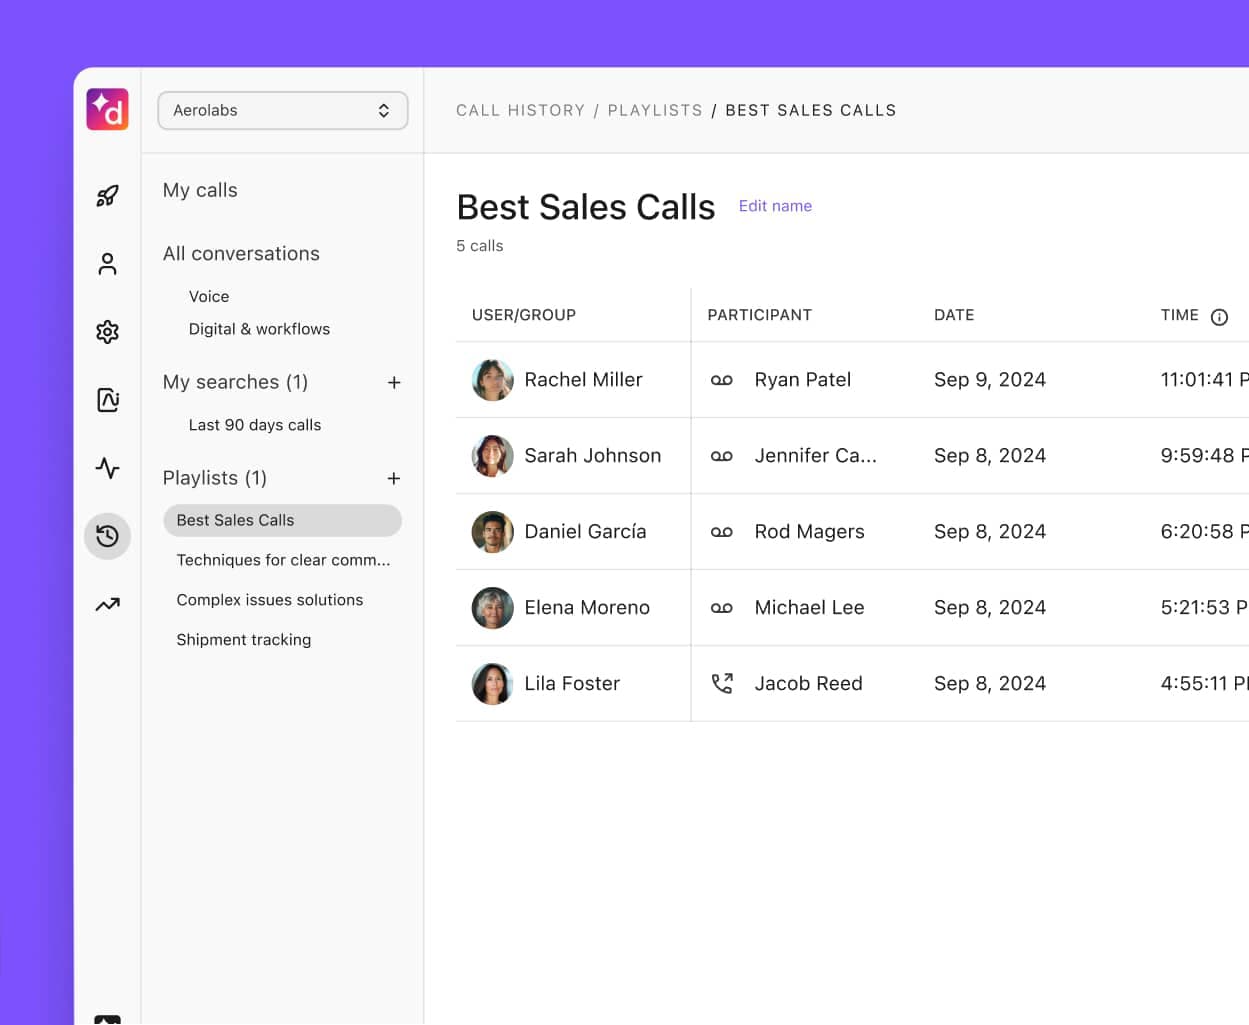This screenshot has width=1249, height=1025.
Task: Select My calls in the sidebar
Action: 200,190
